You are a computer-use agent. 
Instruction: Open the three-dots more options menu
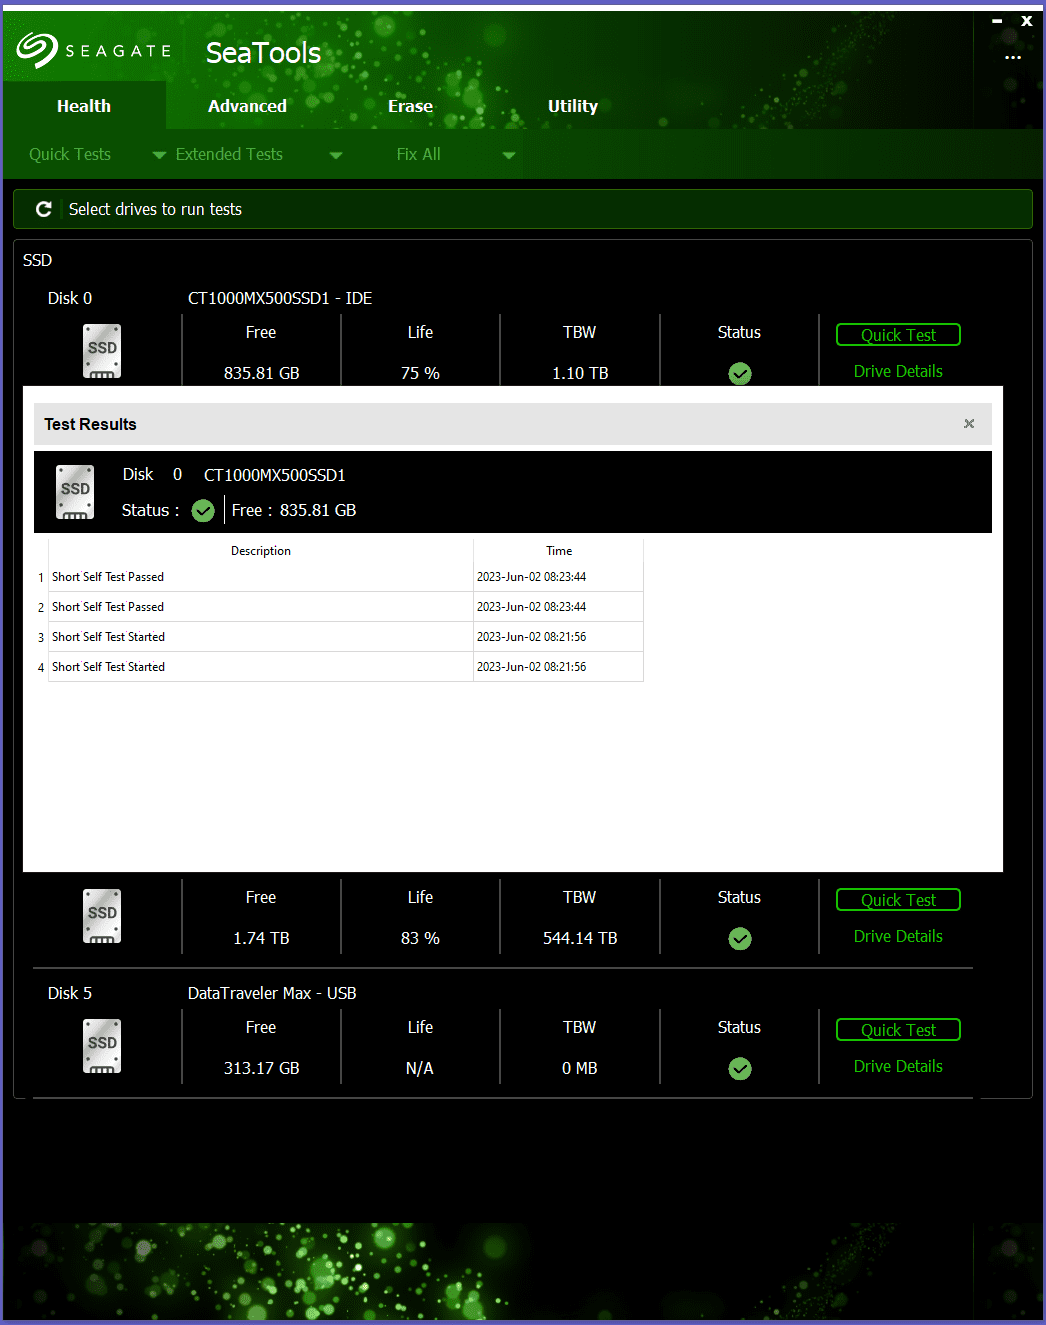click(x=1013, y=57)
